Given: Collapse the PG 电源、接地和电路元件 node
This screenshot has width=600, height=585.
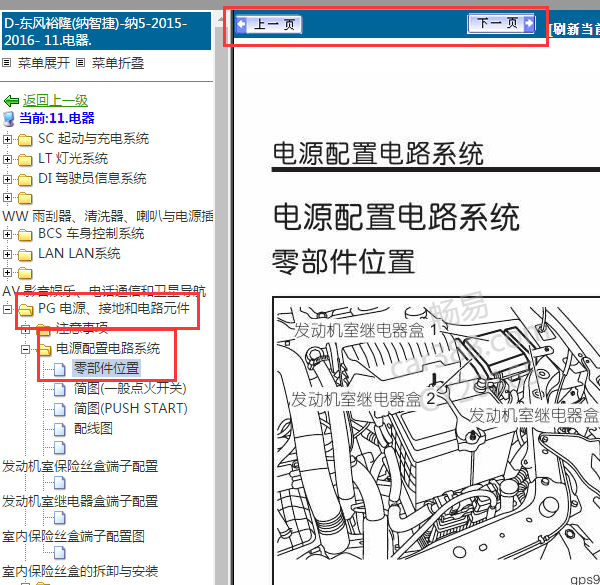Looking at the screenshot, I should (7, 309).
